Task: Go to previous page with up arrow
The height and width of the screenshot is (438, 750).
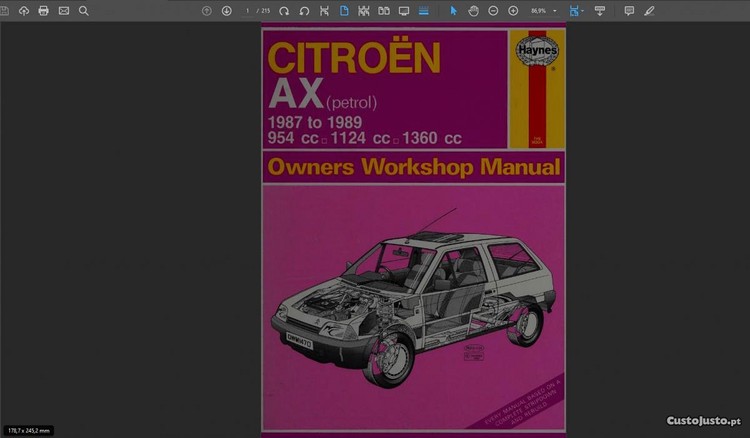Action: [x=207, y=10]
